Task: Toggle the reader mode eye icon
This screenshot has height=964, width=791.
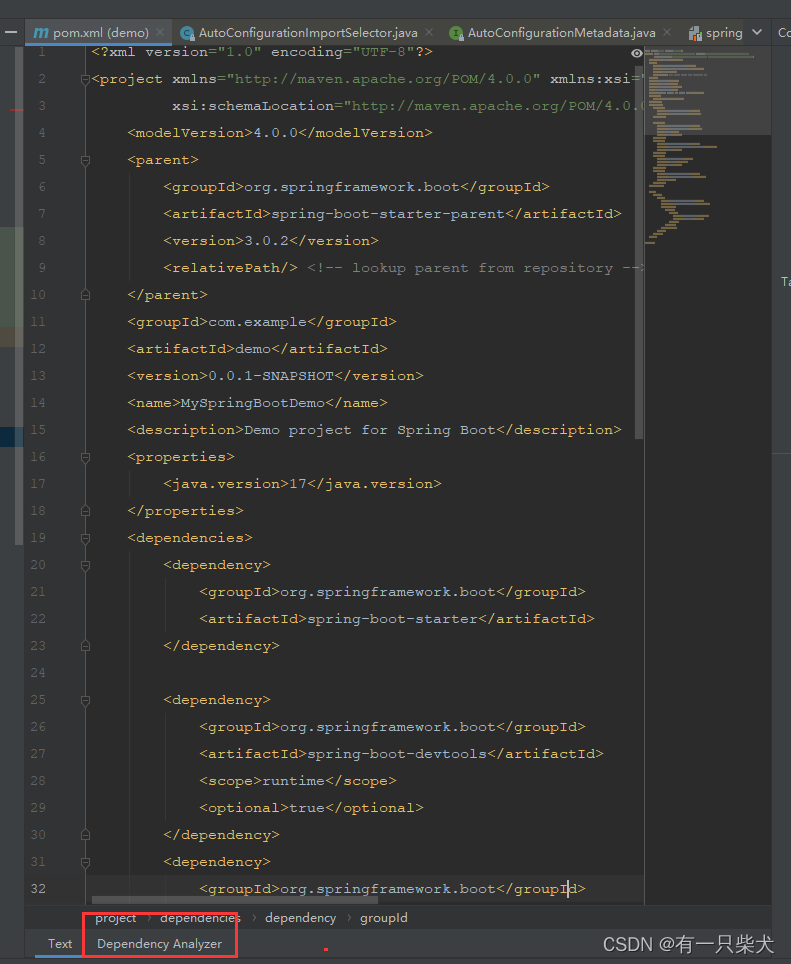Action: click(x=637, y=53)
